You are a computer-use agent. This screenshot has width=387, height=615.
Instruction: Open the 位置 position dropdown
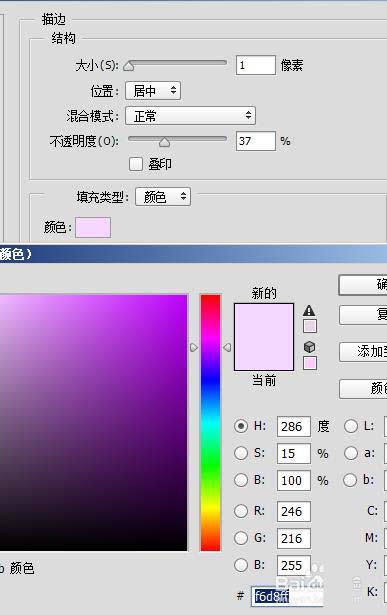tap(153, 91)
